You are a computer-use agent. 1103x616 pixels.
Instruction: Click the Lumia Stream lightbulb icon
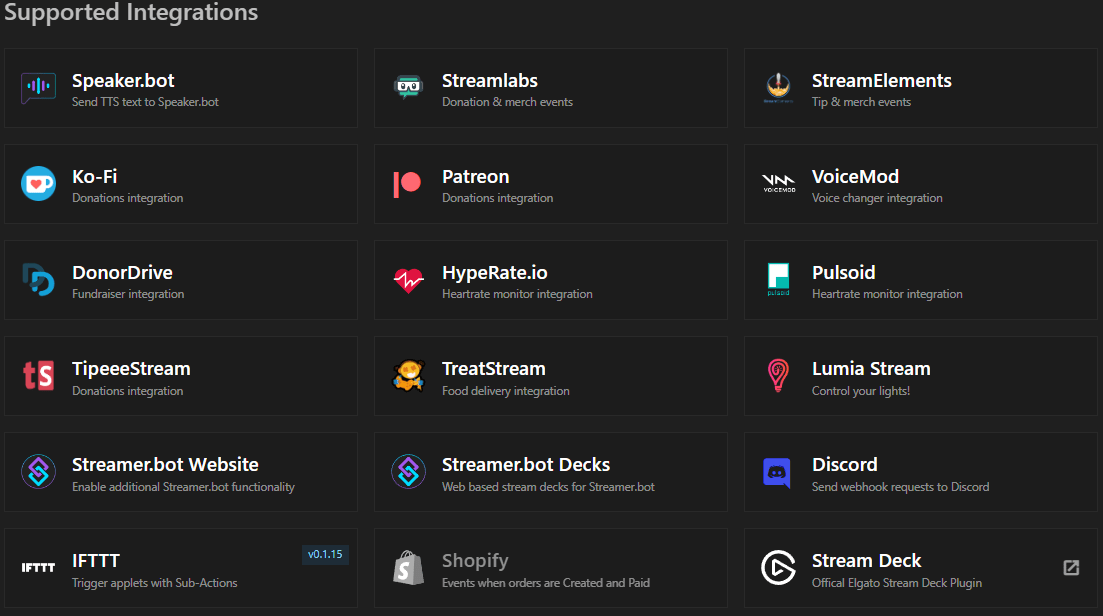tap(778, 376)
